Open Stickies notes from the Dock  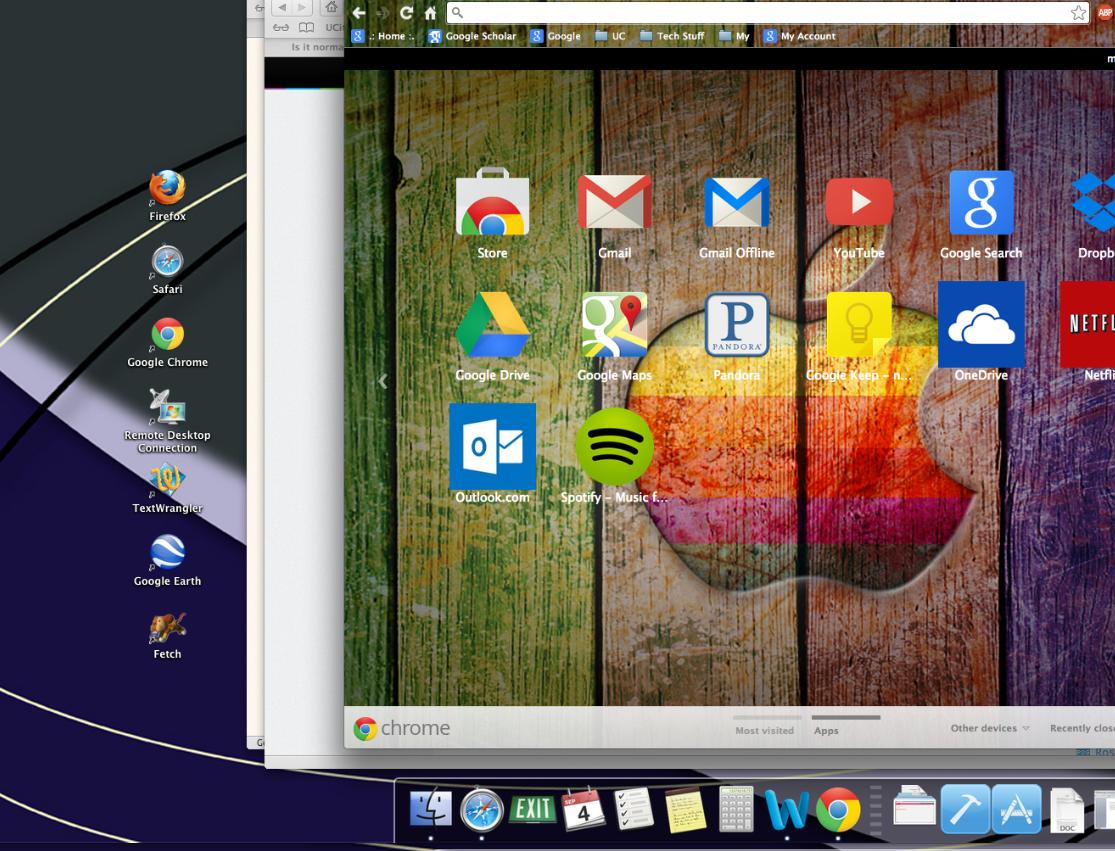coord(685,810)
